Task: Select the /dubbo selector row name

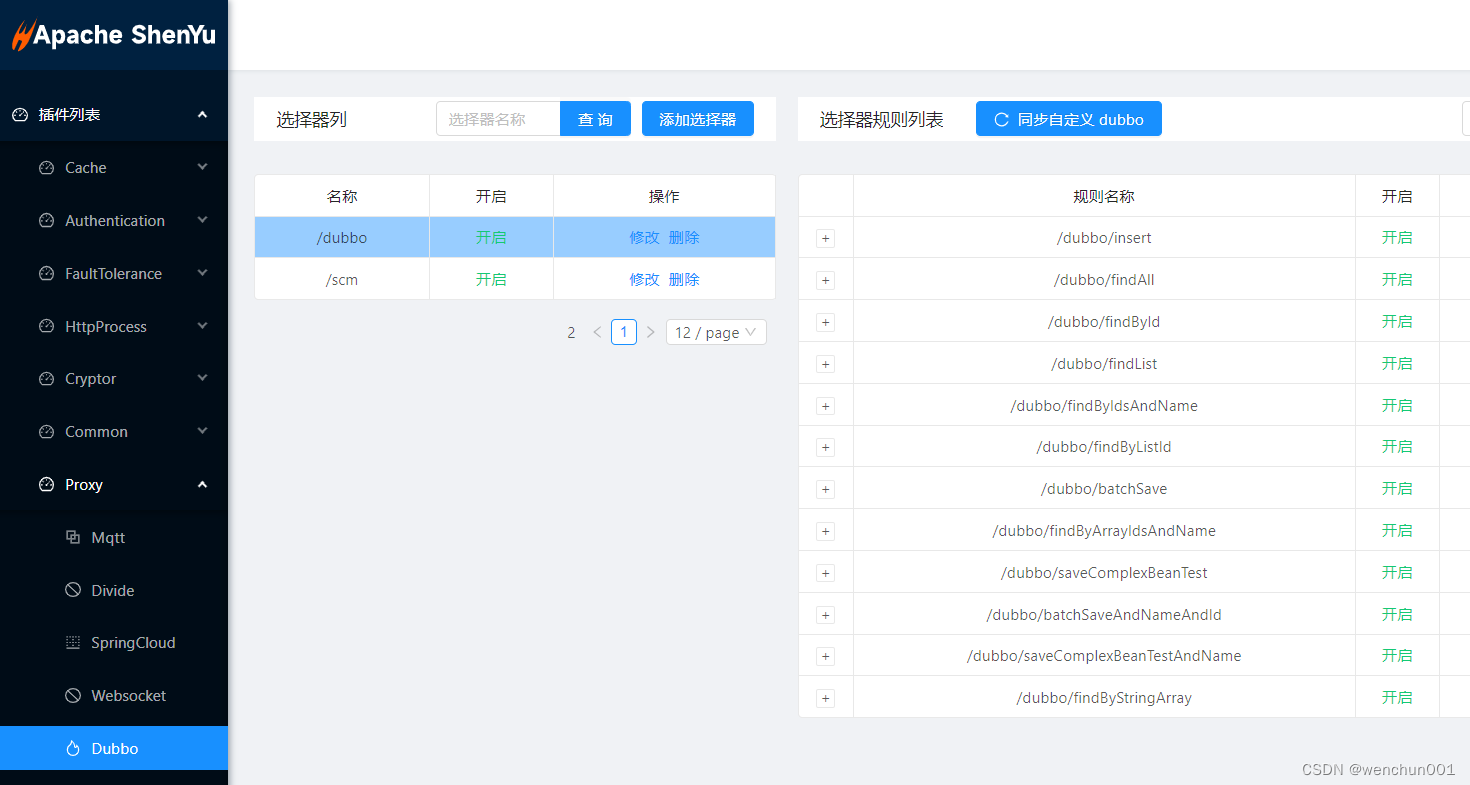Action: click(342, 238)
